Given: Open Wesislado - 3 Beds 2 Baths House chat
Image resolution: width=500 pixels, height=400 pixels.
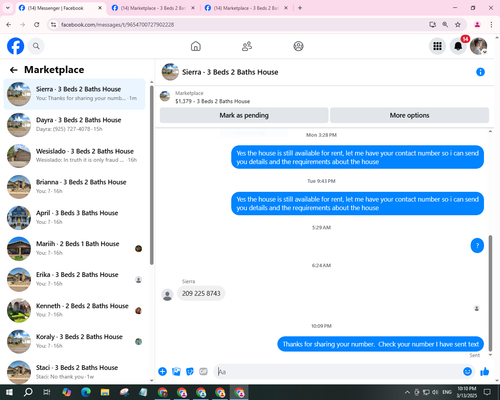Looking at the screenshot, I should [75, 156].
